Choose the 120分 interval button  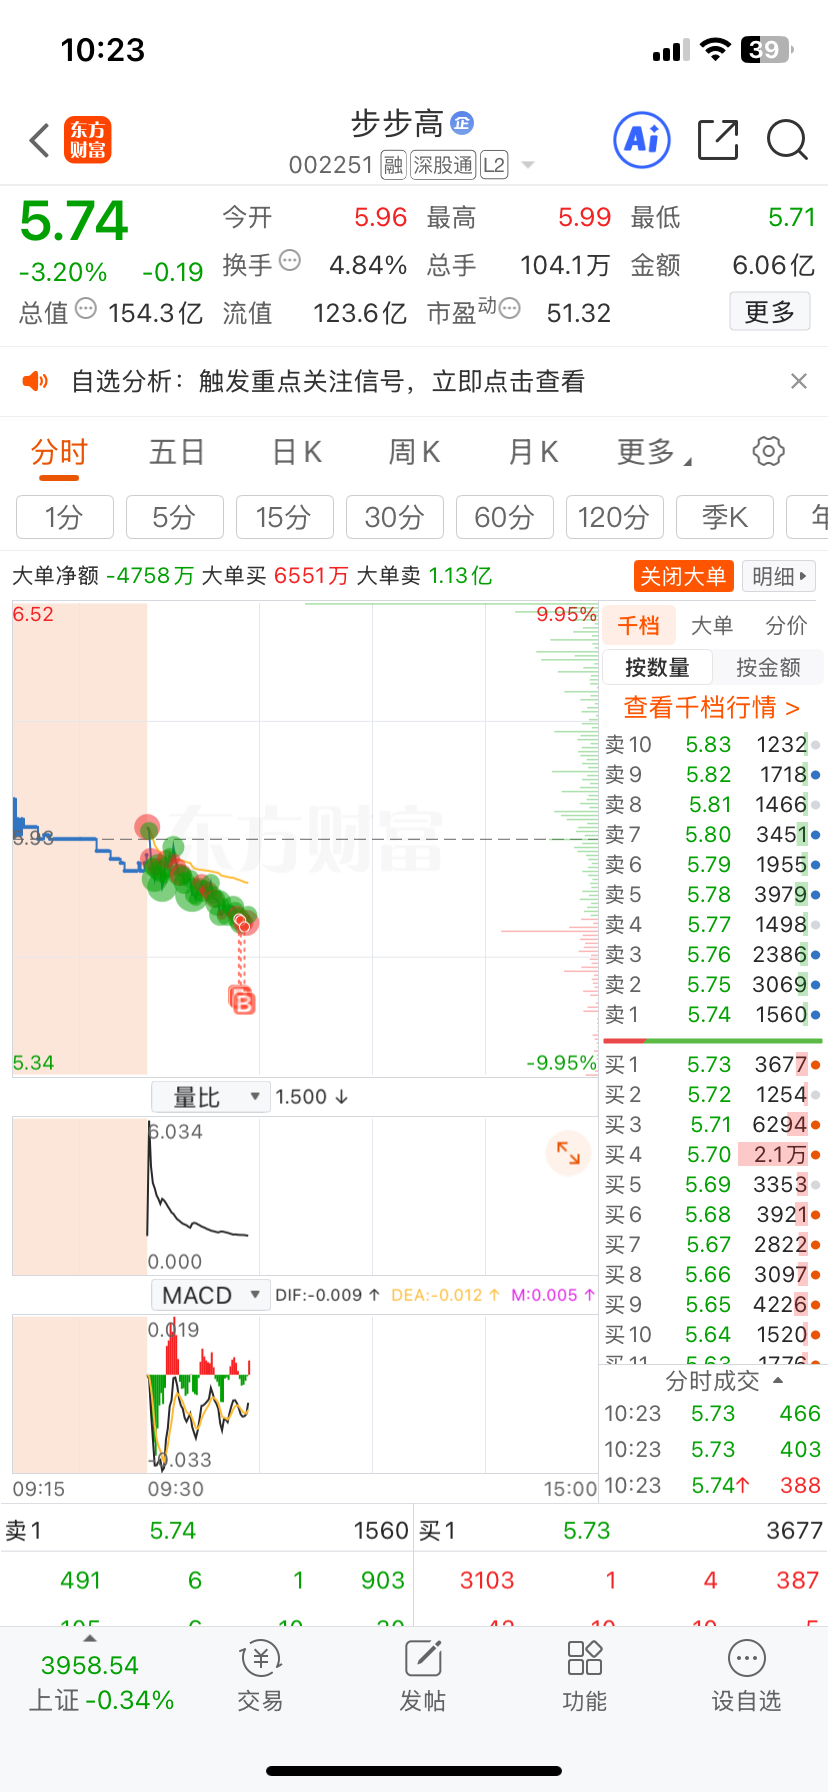coord(615,518)
